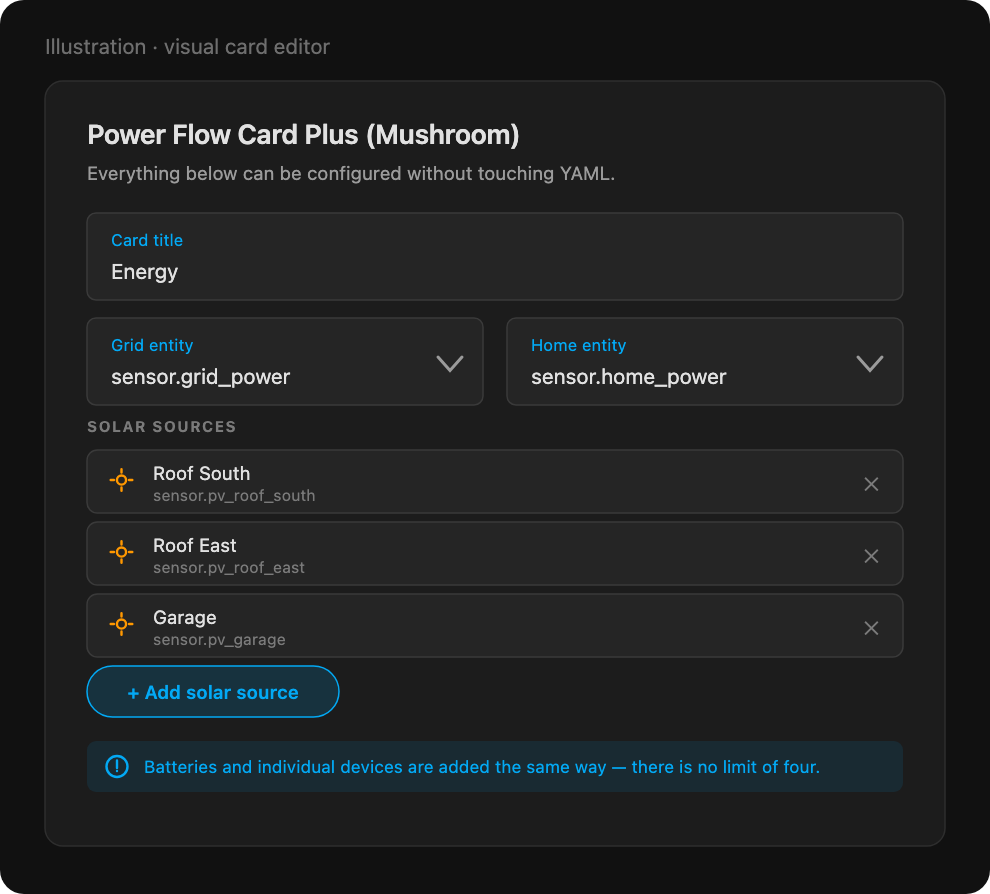Select the Garage source name
The image size is (990, 894).
[185, 617]
